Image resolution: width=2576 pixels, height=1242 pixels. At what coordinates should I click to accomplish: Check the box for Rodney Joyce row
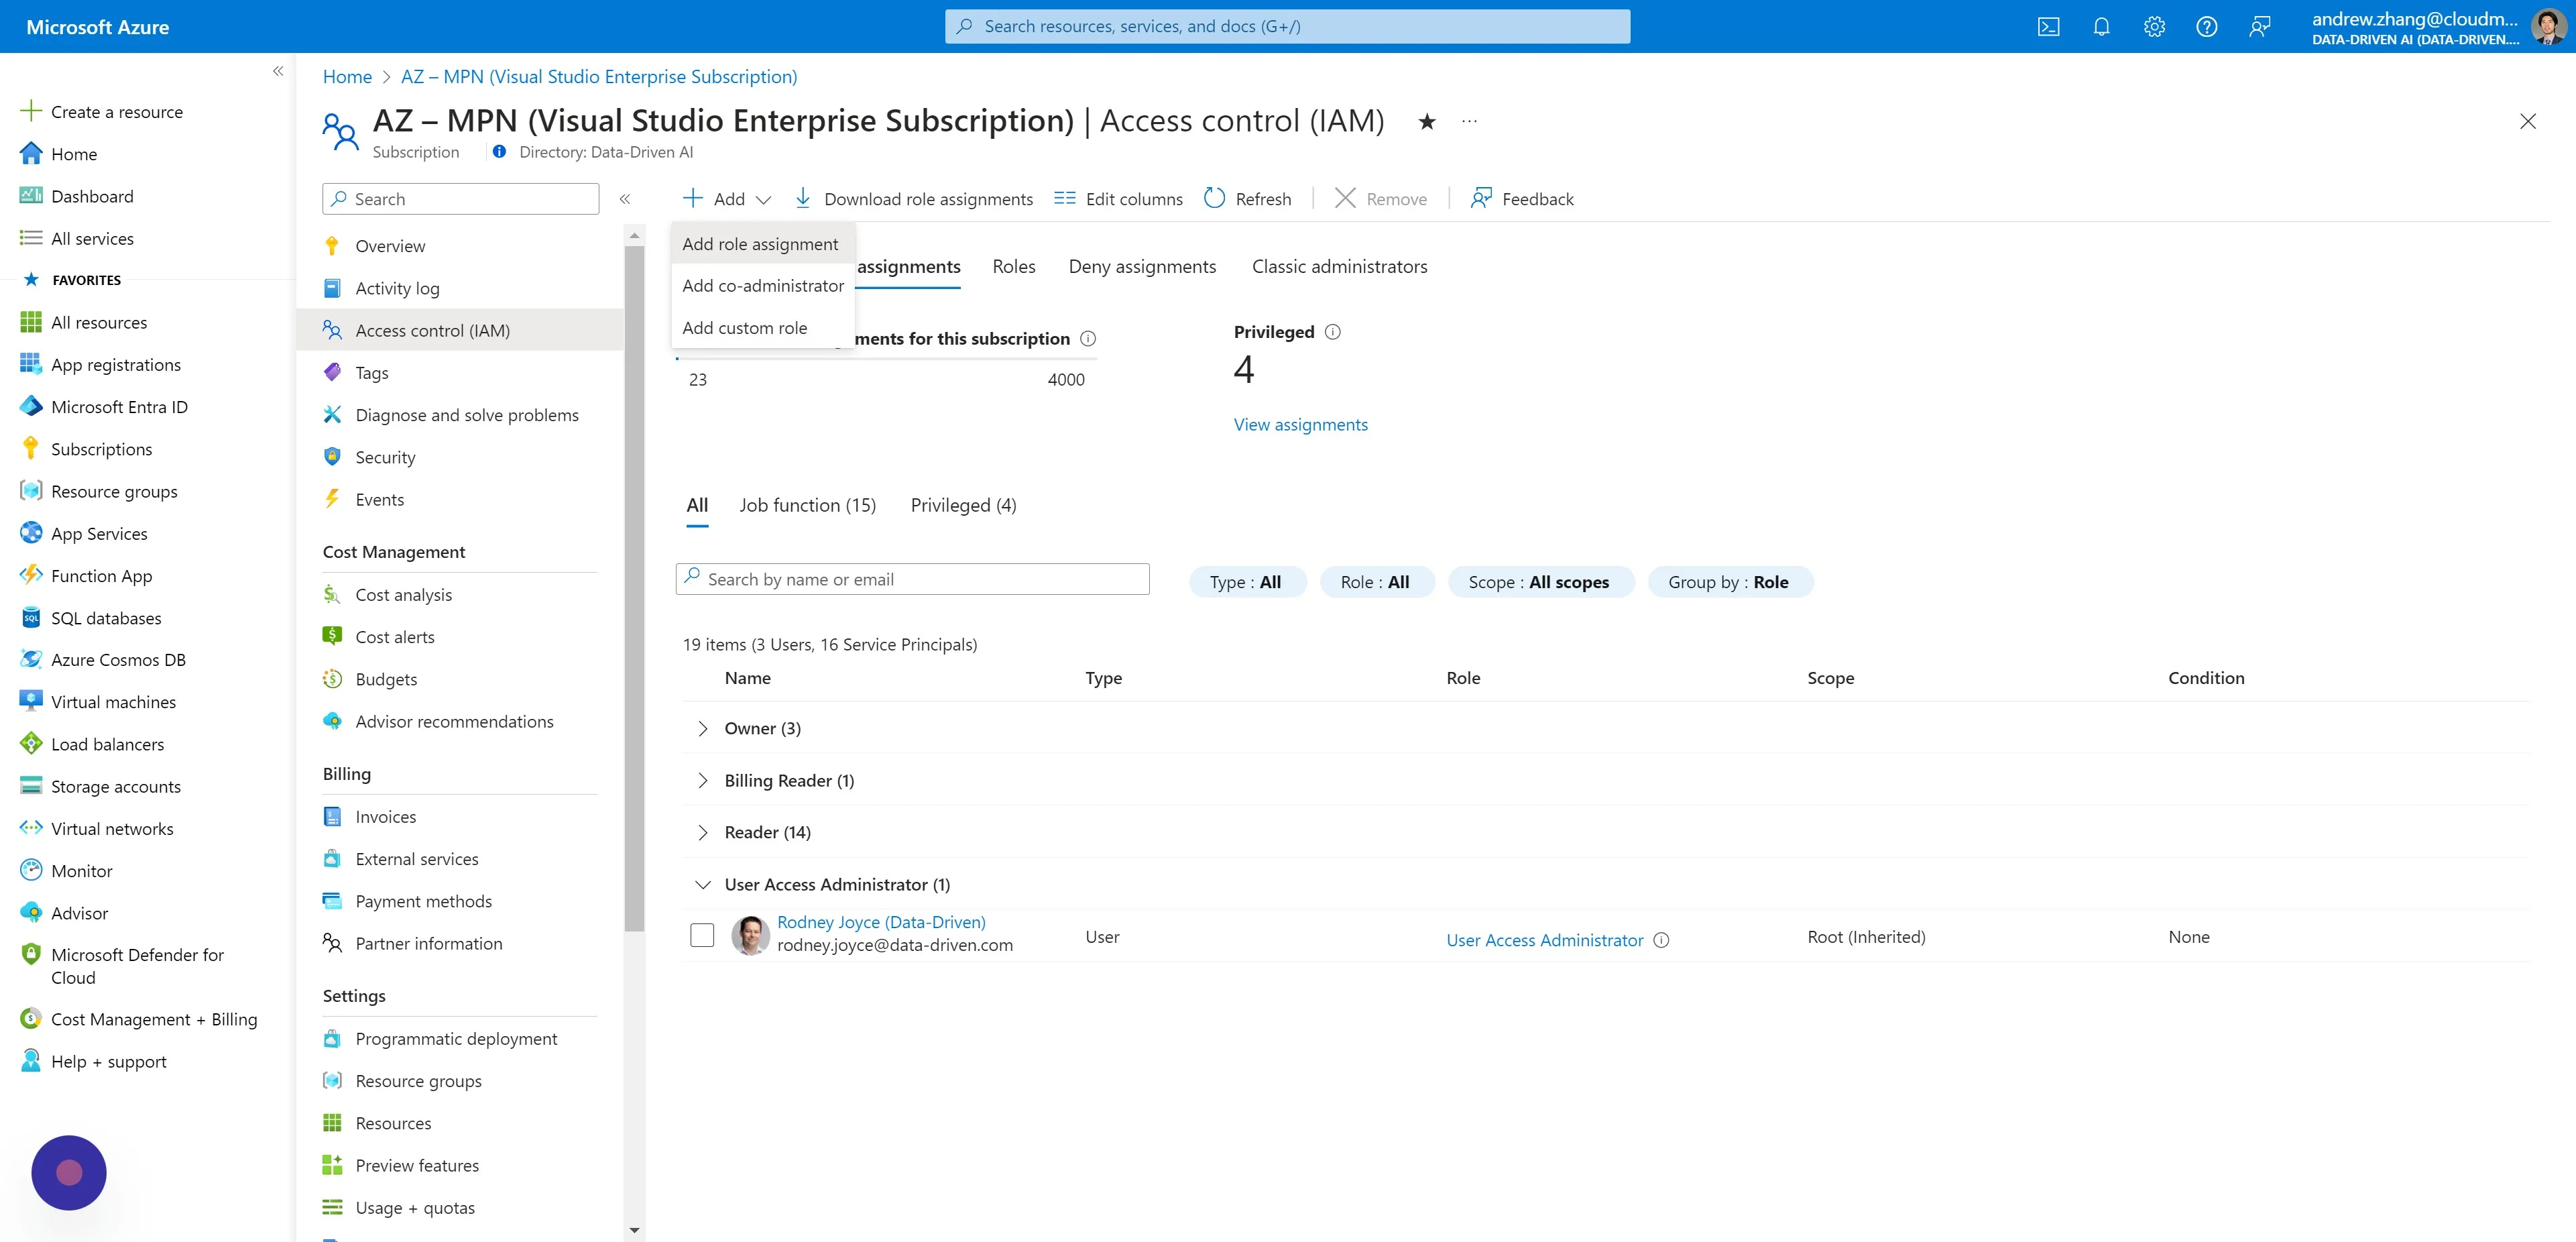[702, 935]
